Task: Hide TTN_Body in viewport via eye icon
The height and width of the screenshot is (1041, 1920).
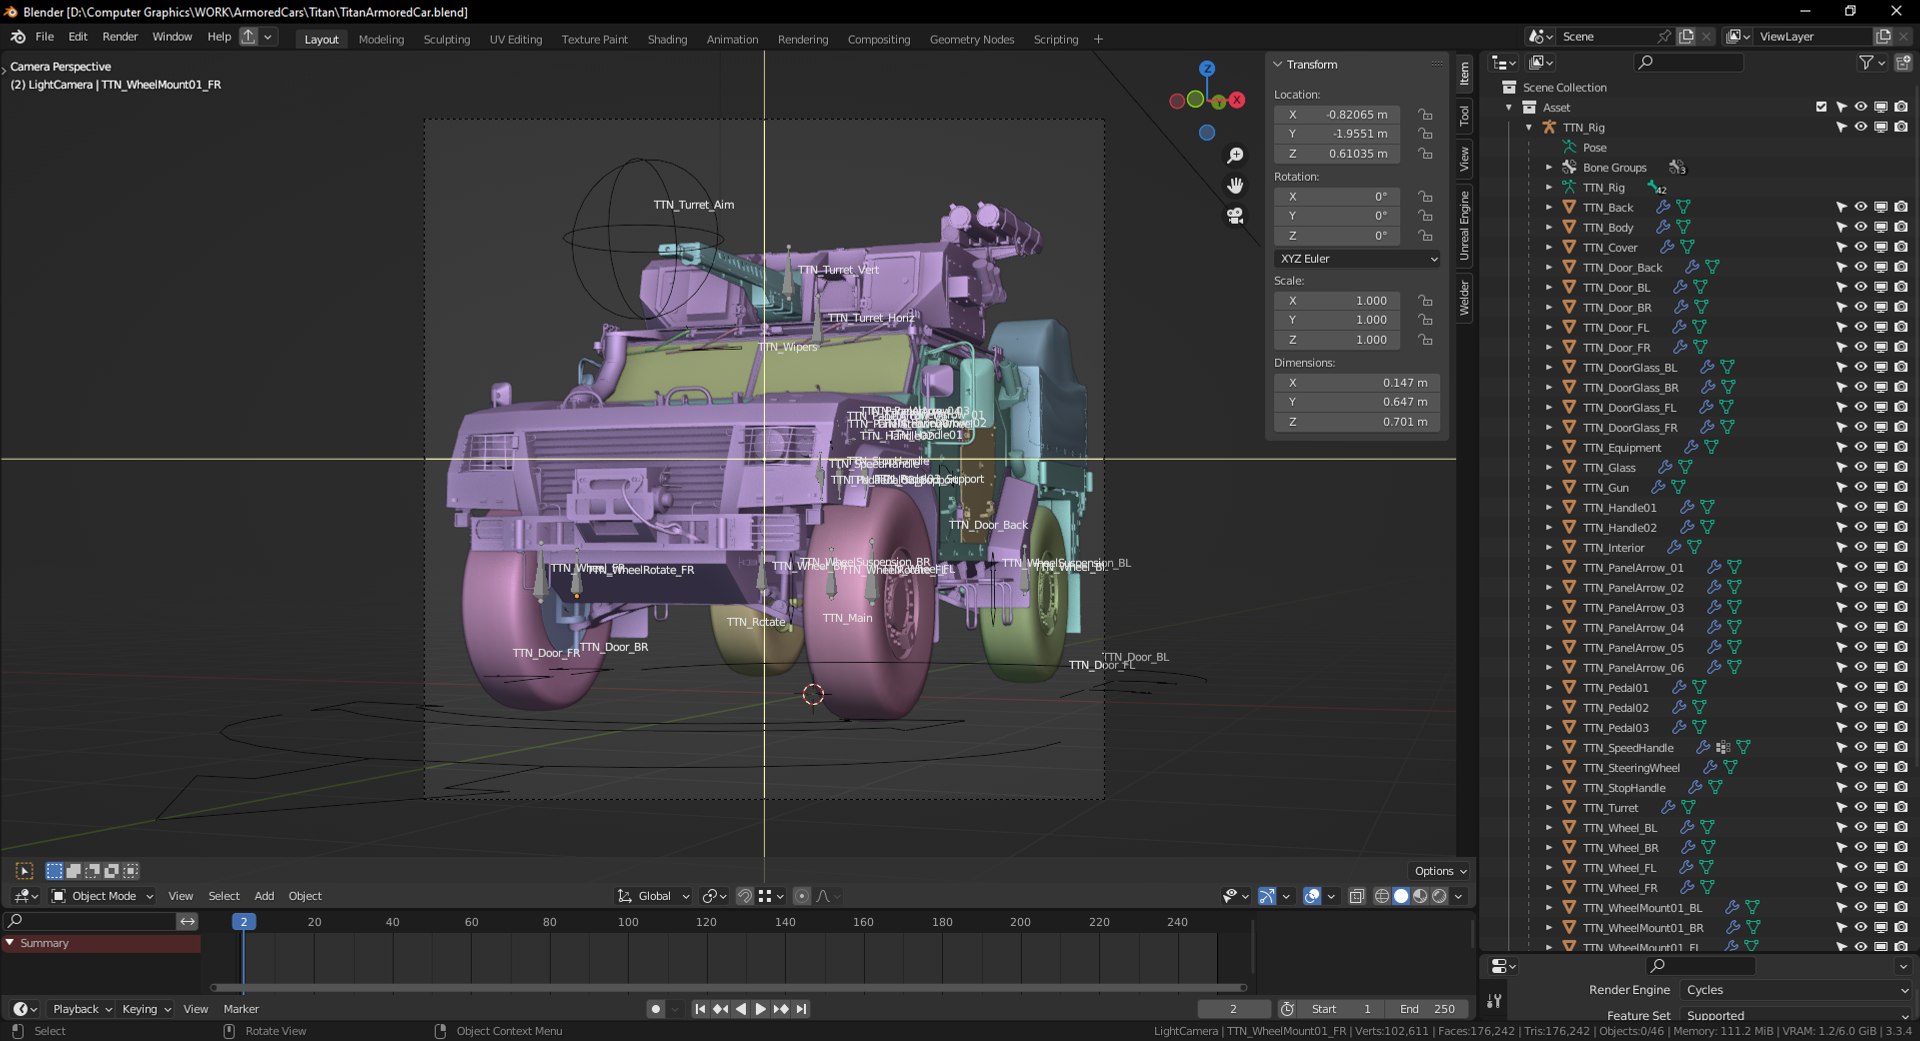Action: (1861, 227)
